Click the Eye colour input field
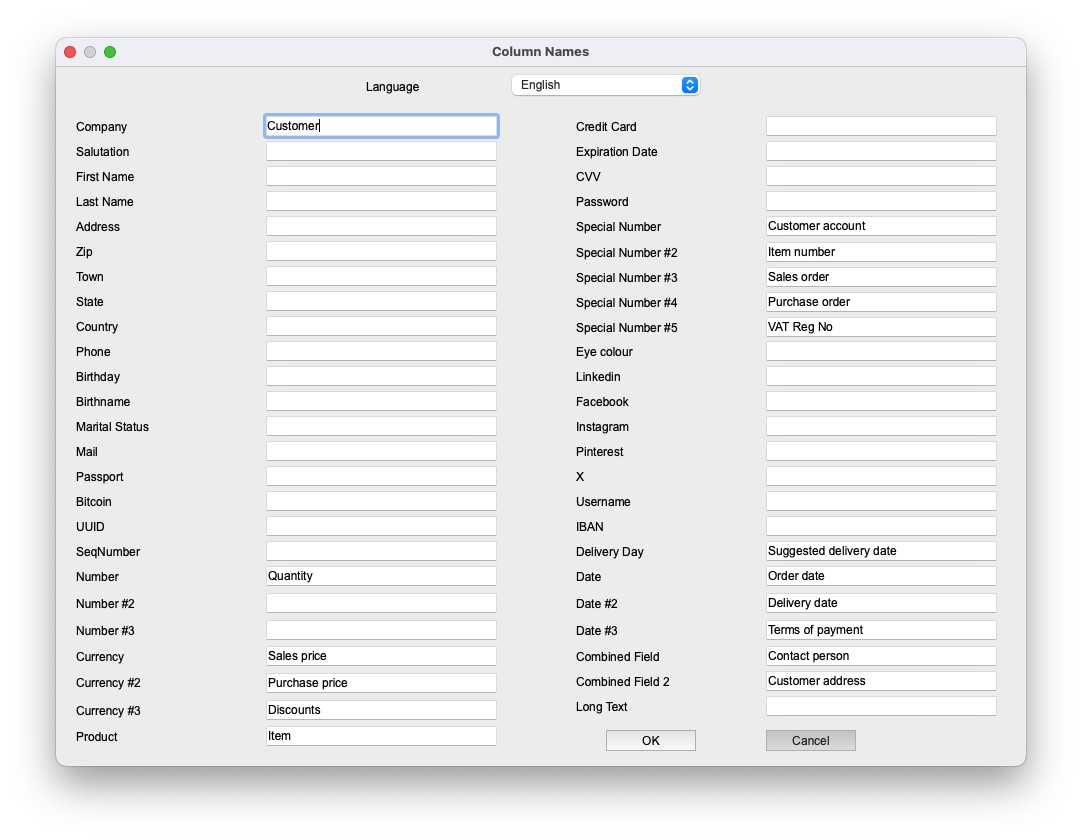The image size is (1082, 840). [x=881, y=351]
